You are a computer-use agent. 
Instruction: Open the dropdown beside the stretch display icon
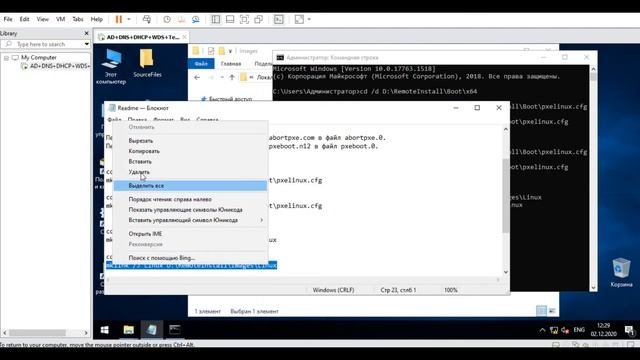tap(309, 19)
